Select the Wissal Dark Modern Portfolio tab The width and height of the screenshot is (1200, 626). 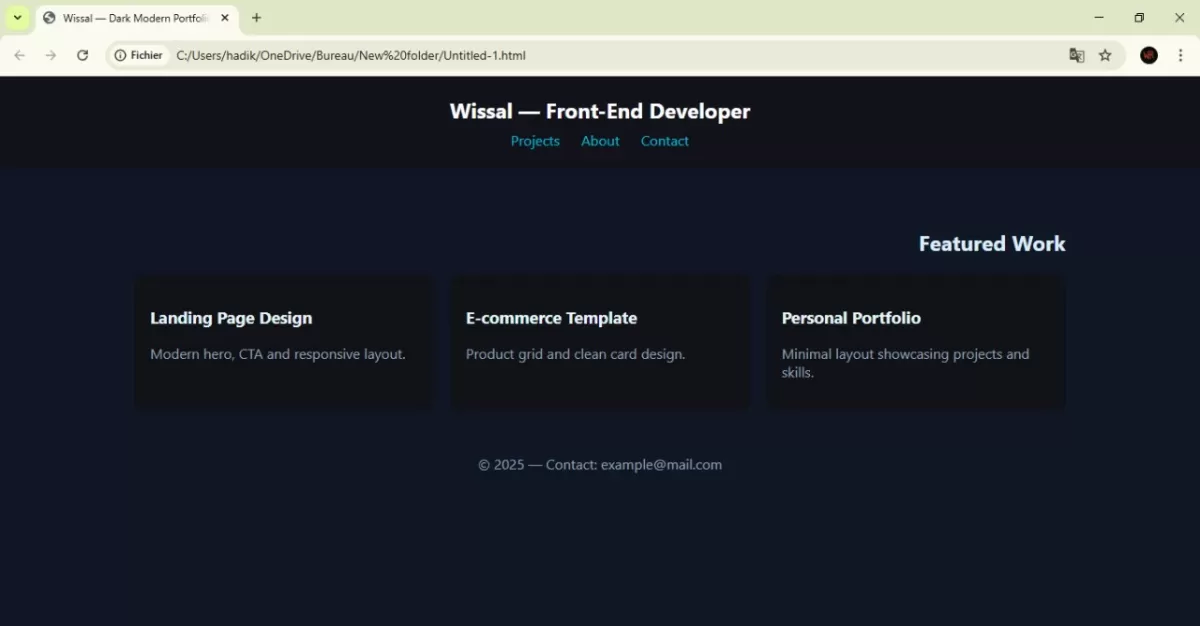(x=130, y=18)
